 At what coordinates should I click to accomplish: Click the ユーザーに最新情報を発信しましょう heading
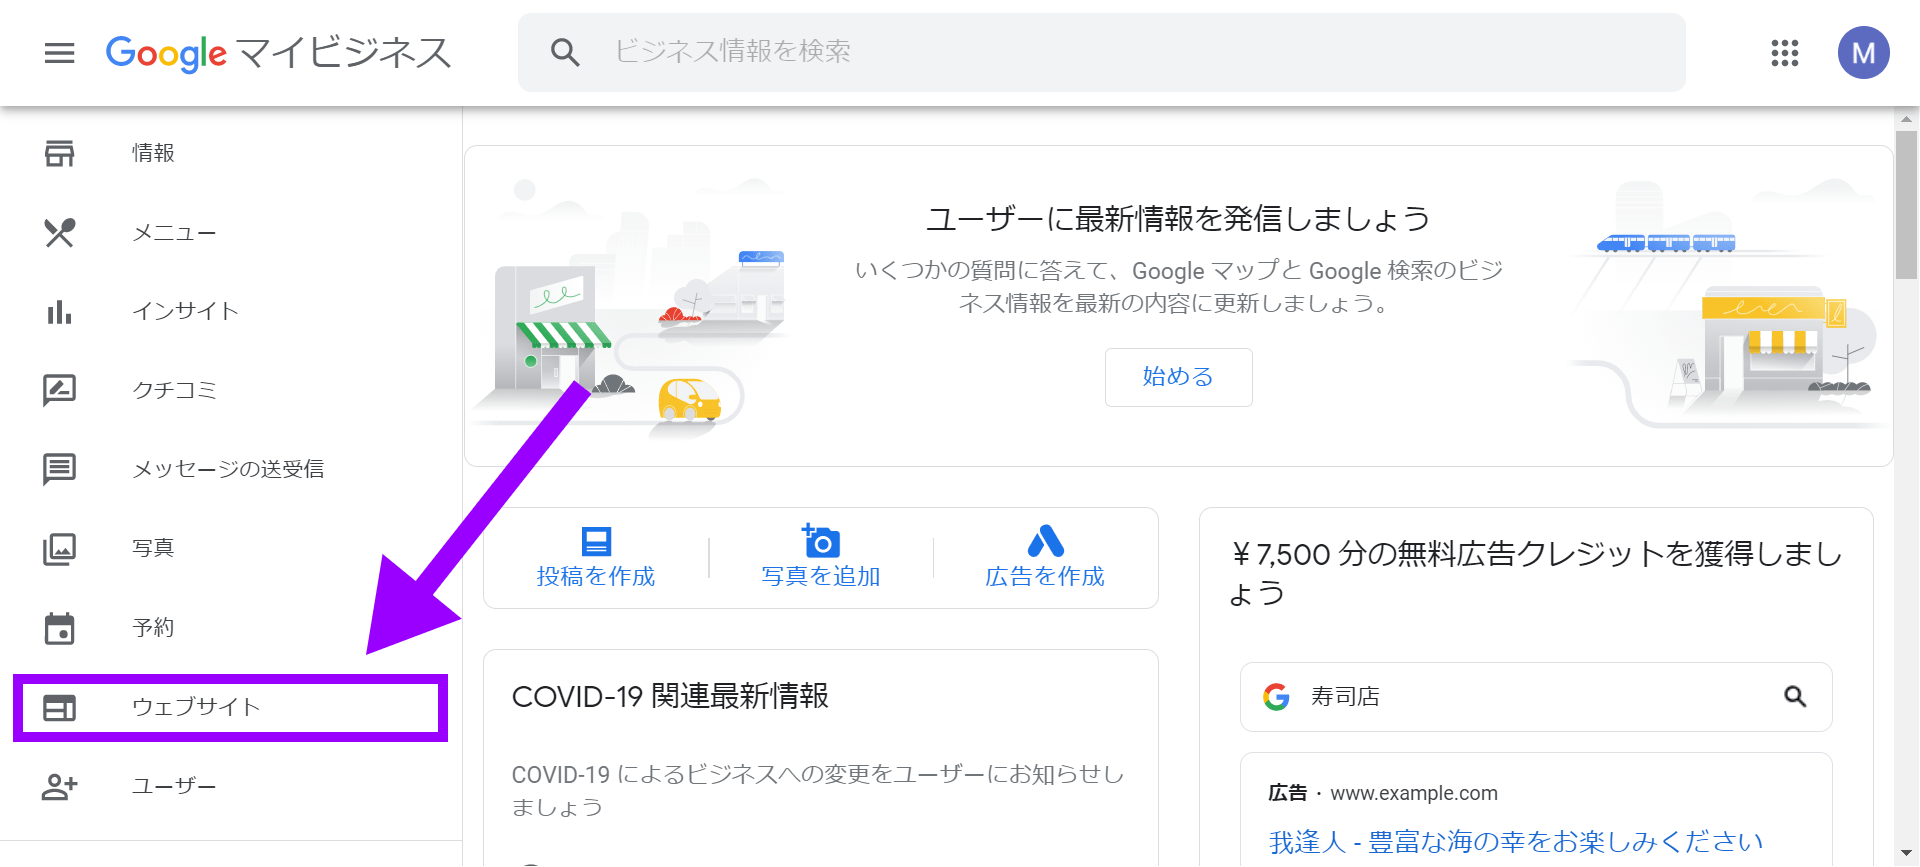(x=1178, y=219)
